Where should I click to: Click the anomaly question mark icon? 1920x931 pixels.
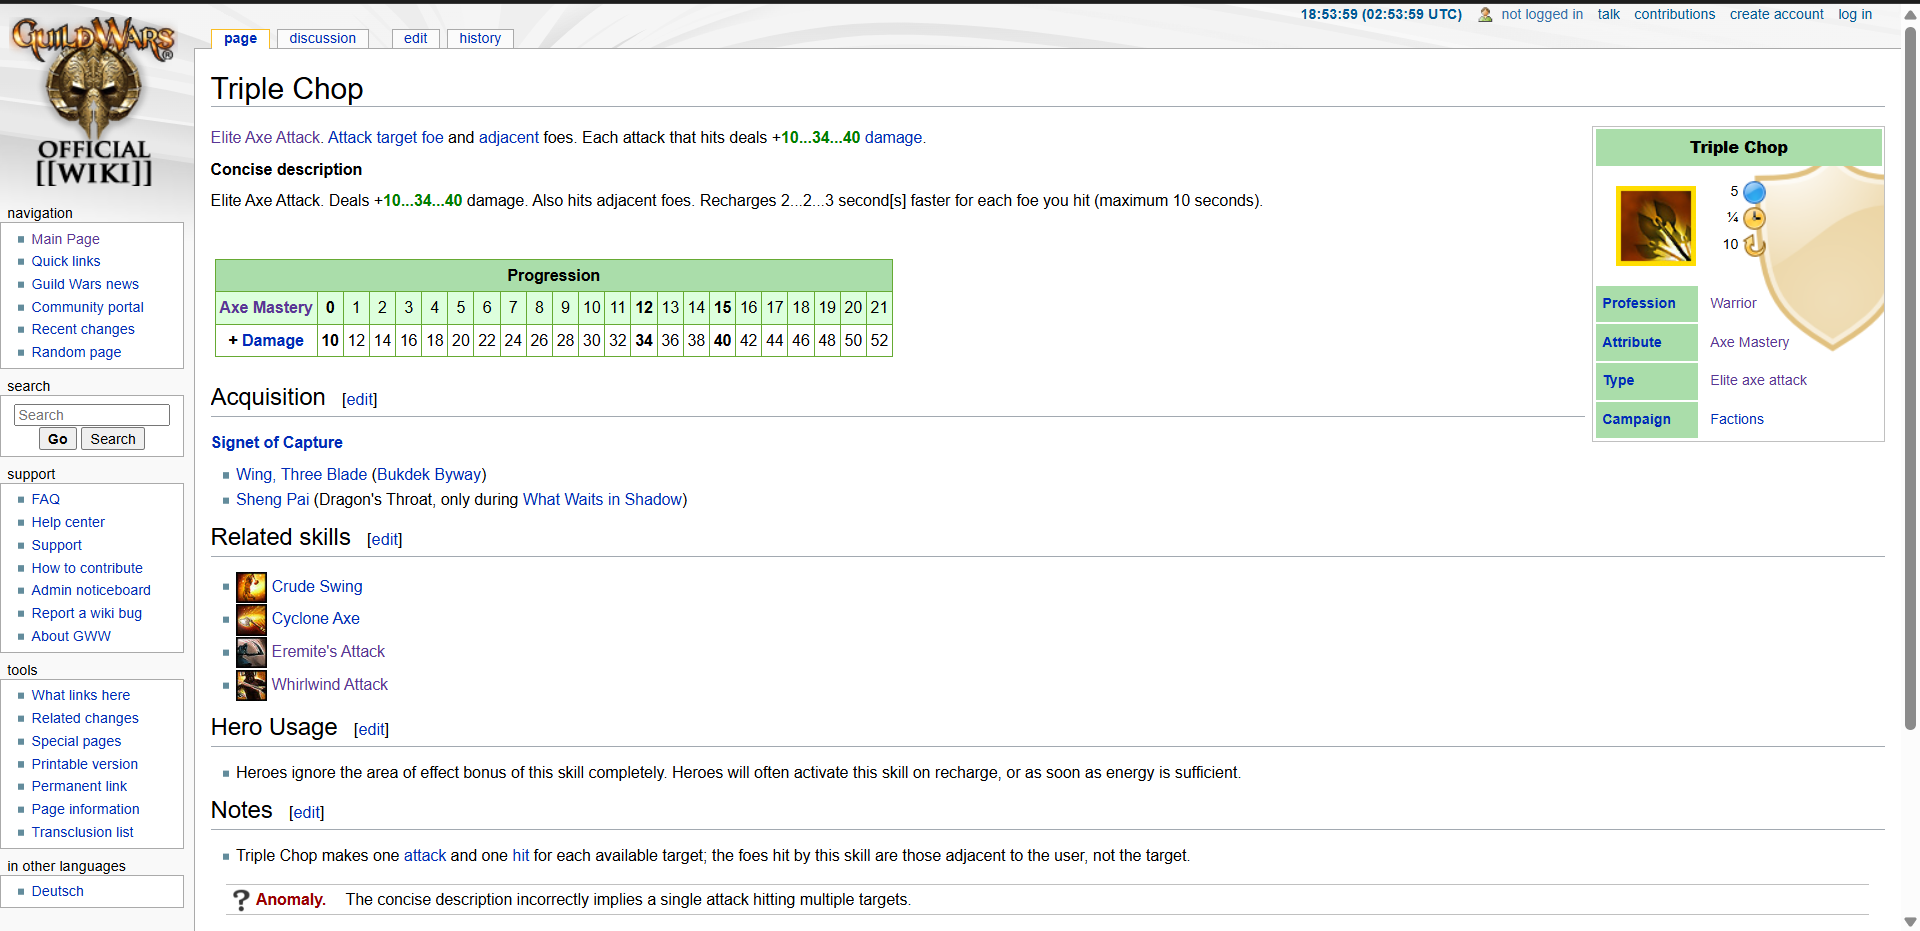point(241,900)
